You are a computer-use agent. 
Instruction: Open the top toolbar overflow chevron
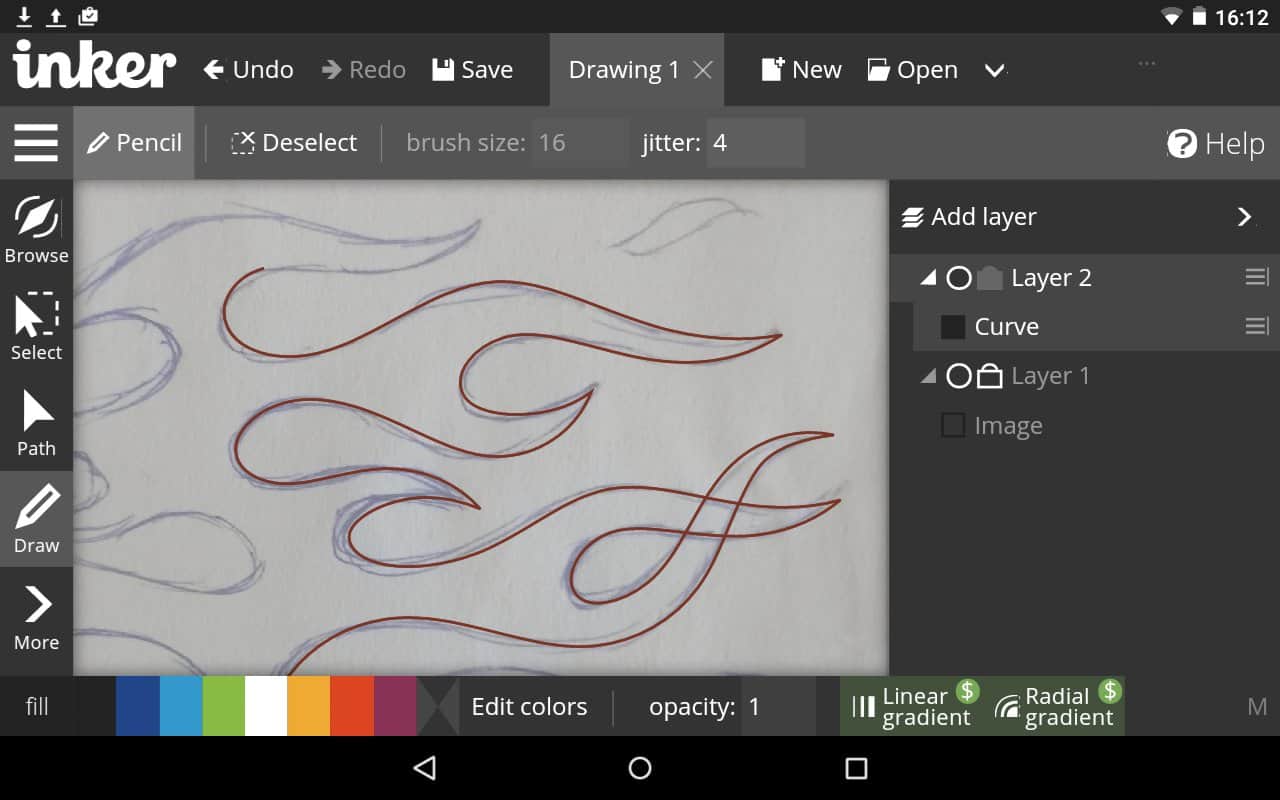coord(994,70)
